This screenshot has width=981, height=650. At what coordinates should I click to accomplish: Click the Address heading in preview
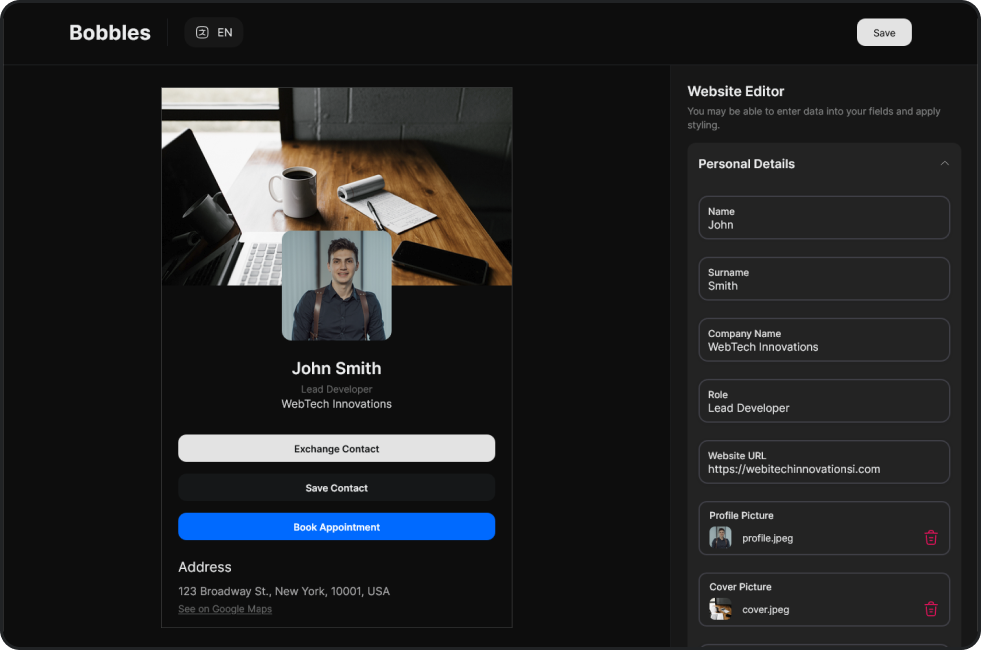pos(205,567)
